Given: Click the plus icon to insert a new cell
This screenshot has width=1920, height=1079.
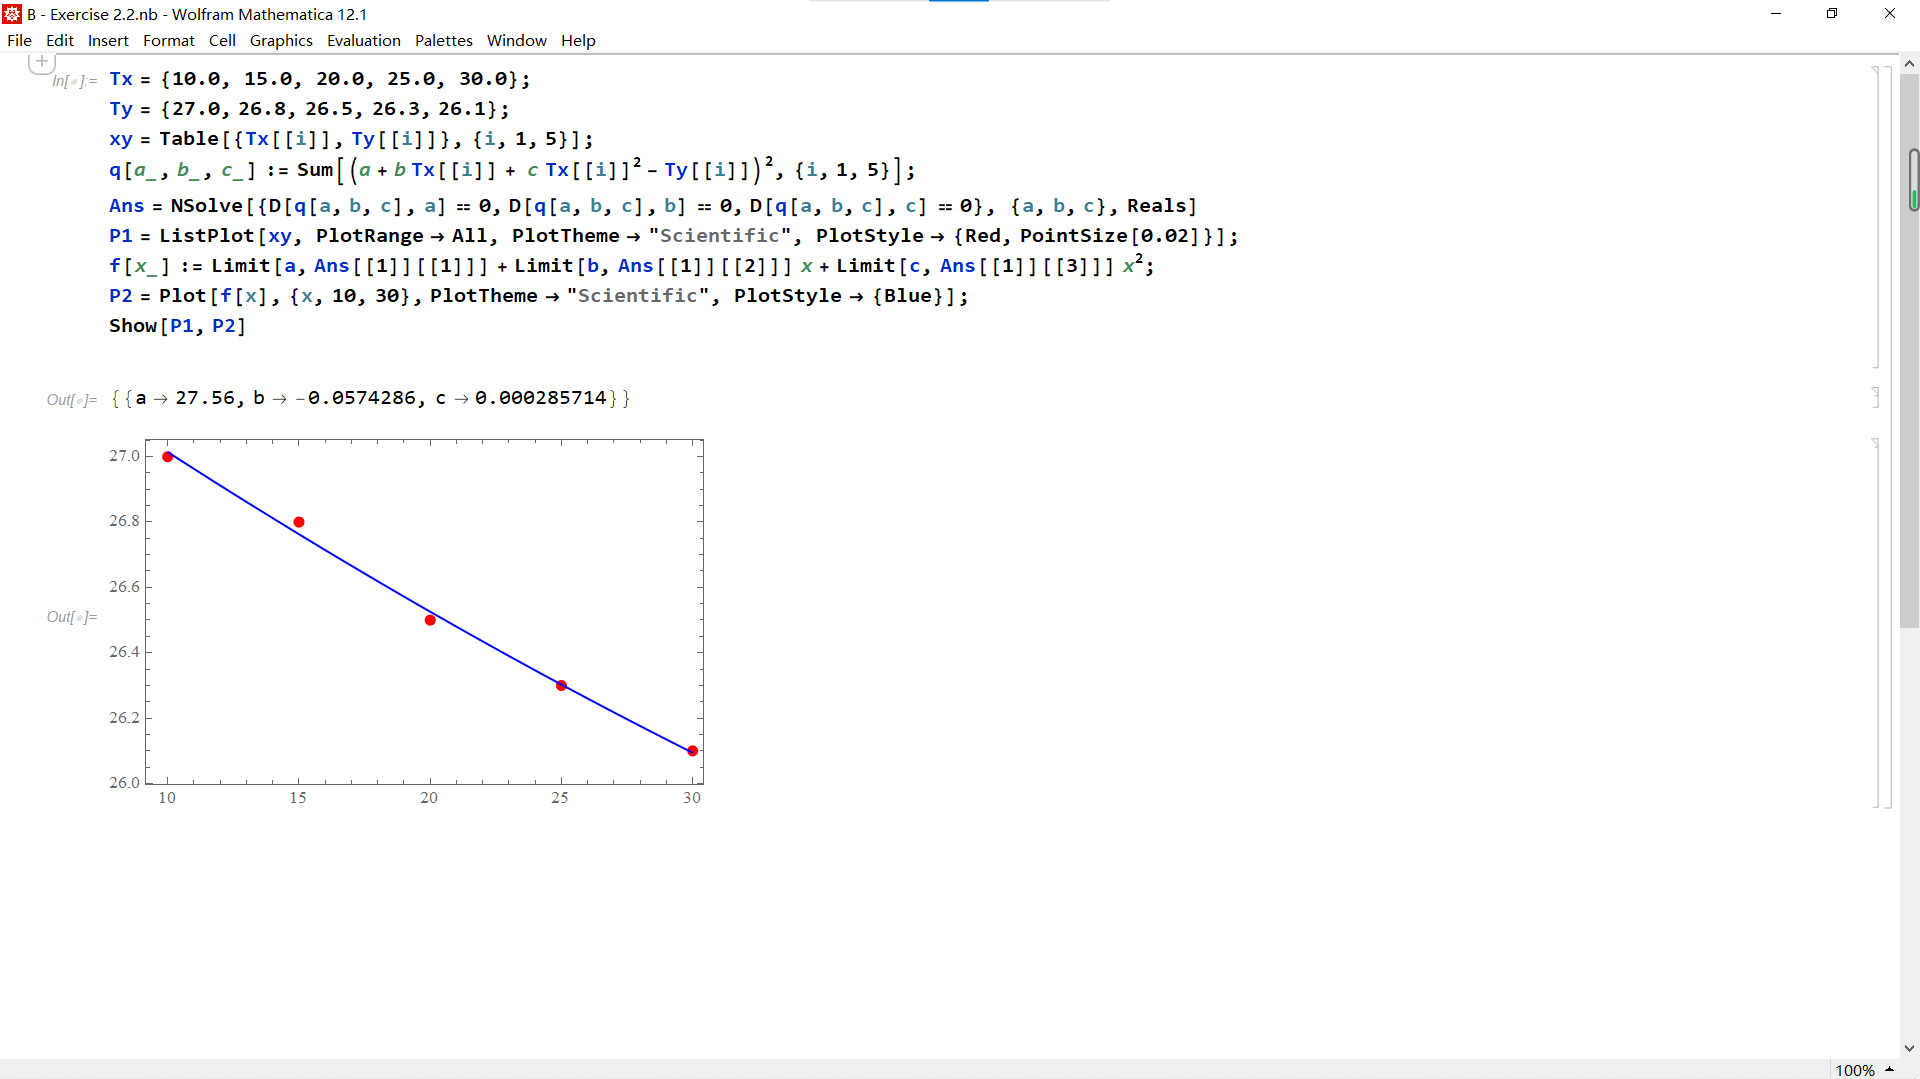Looking at the screenshot, I should (41, 61).
